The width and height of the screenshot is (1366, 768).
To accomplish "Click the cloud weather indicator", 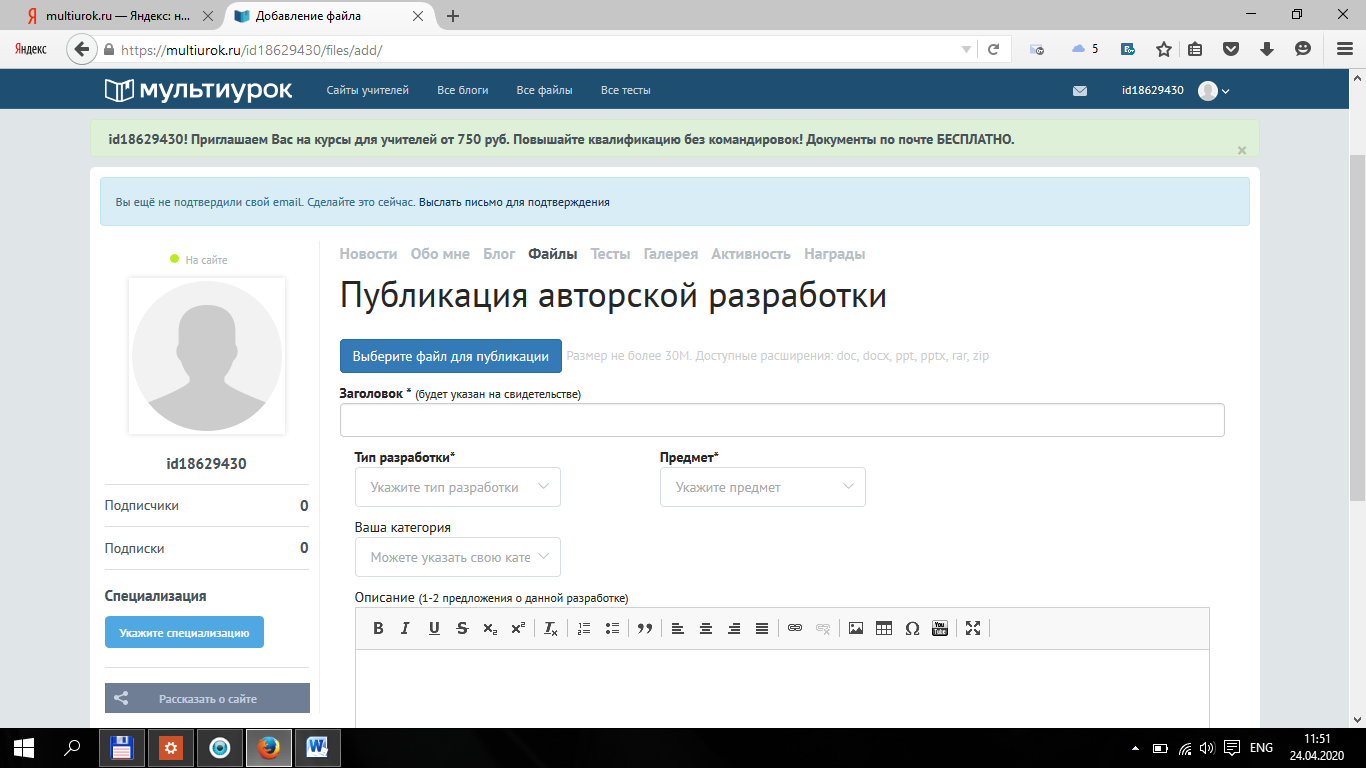I will pyautogui.click(x=1085, y=49).
